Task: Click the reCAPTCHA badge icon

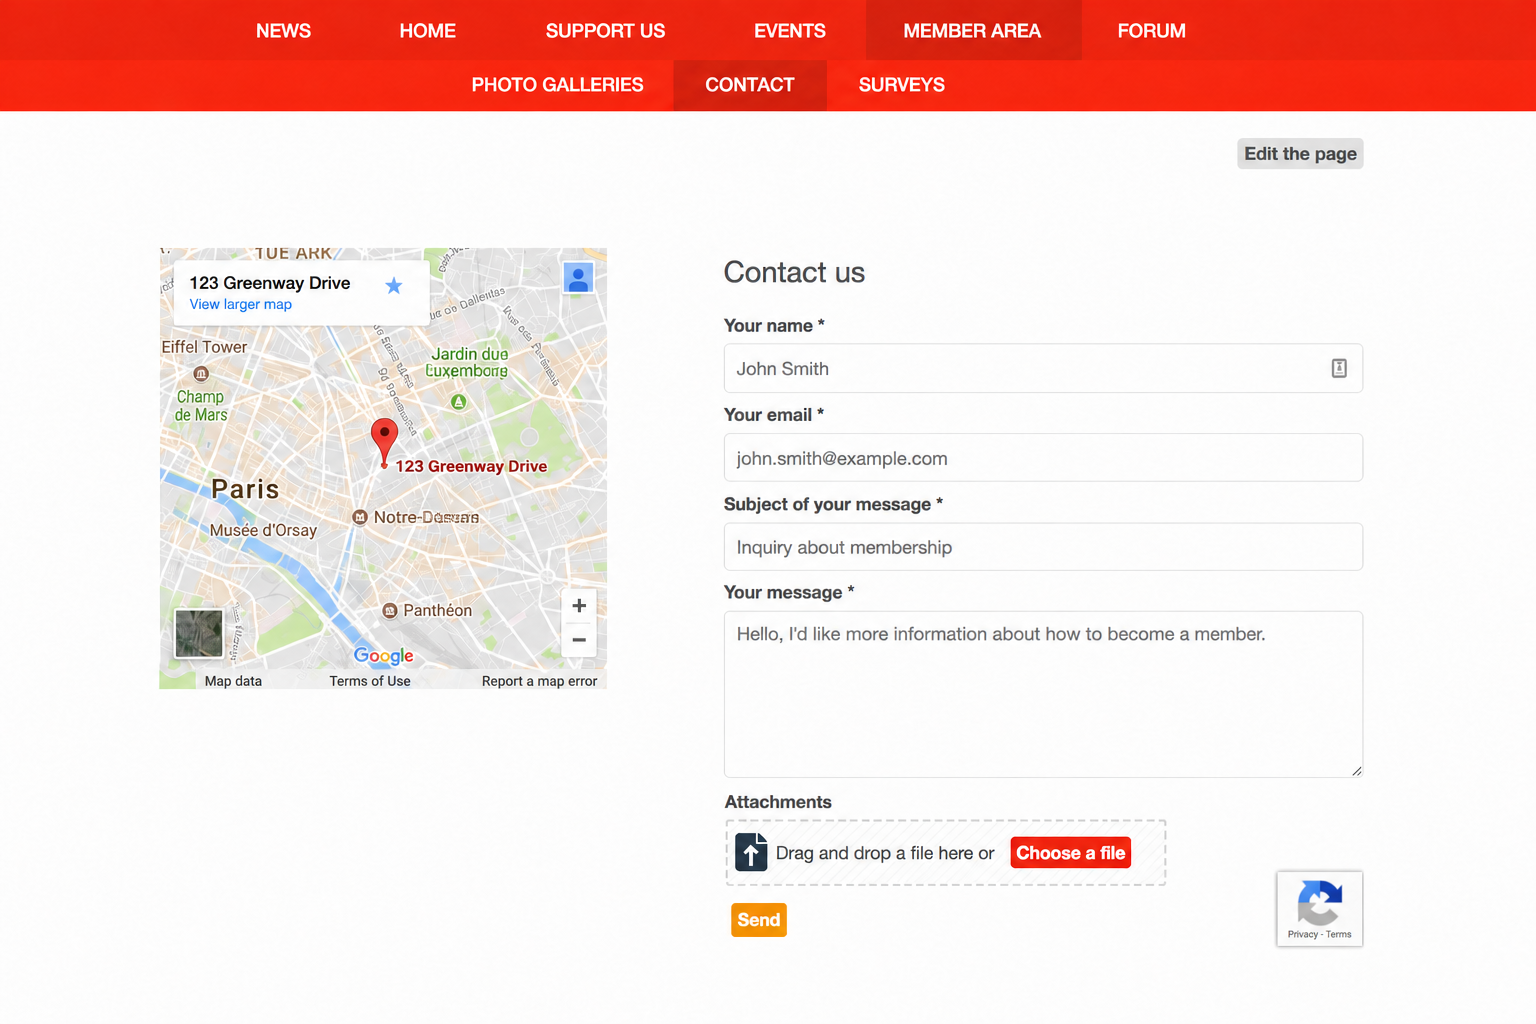Action: [x=1319, y=908]
